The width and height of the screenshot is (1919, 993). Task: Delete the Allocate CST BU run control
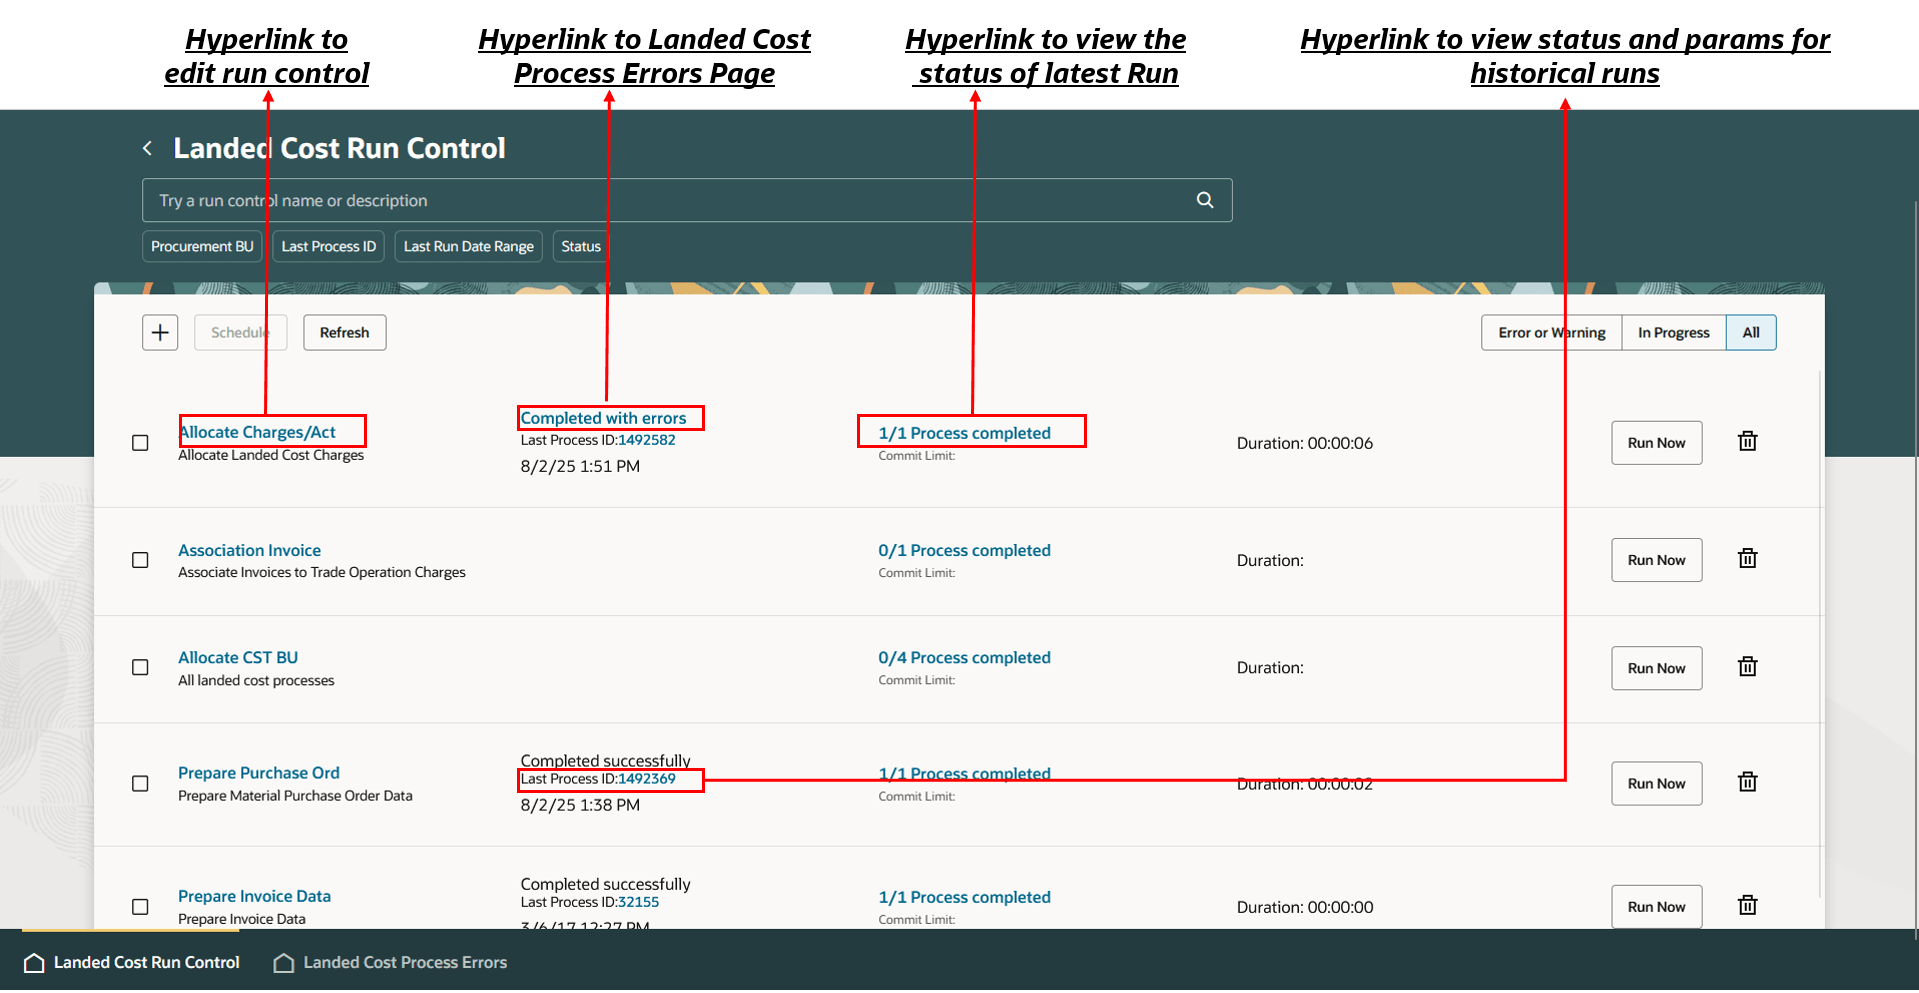pos(1747,666)
